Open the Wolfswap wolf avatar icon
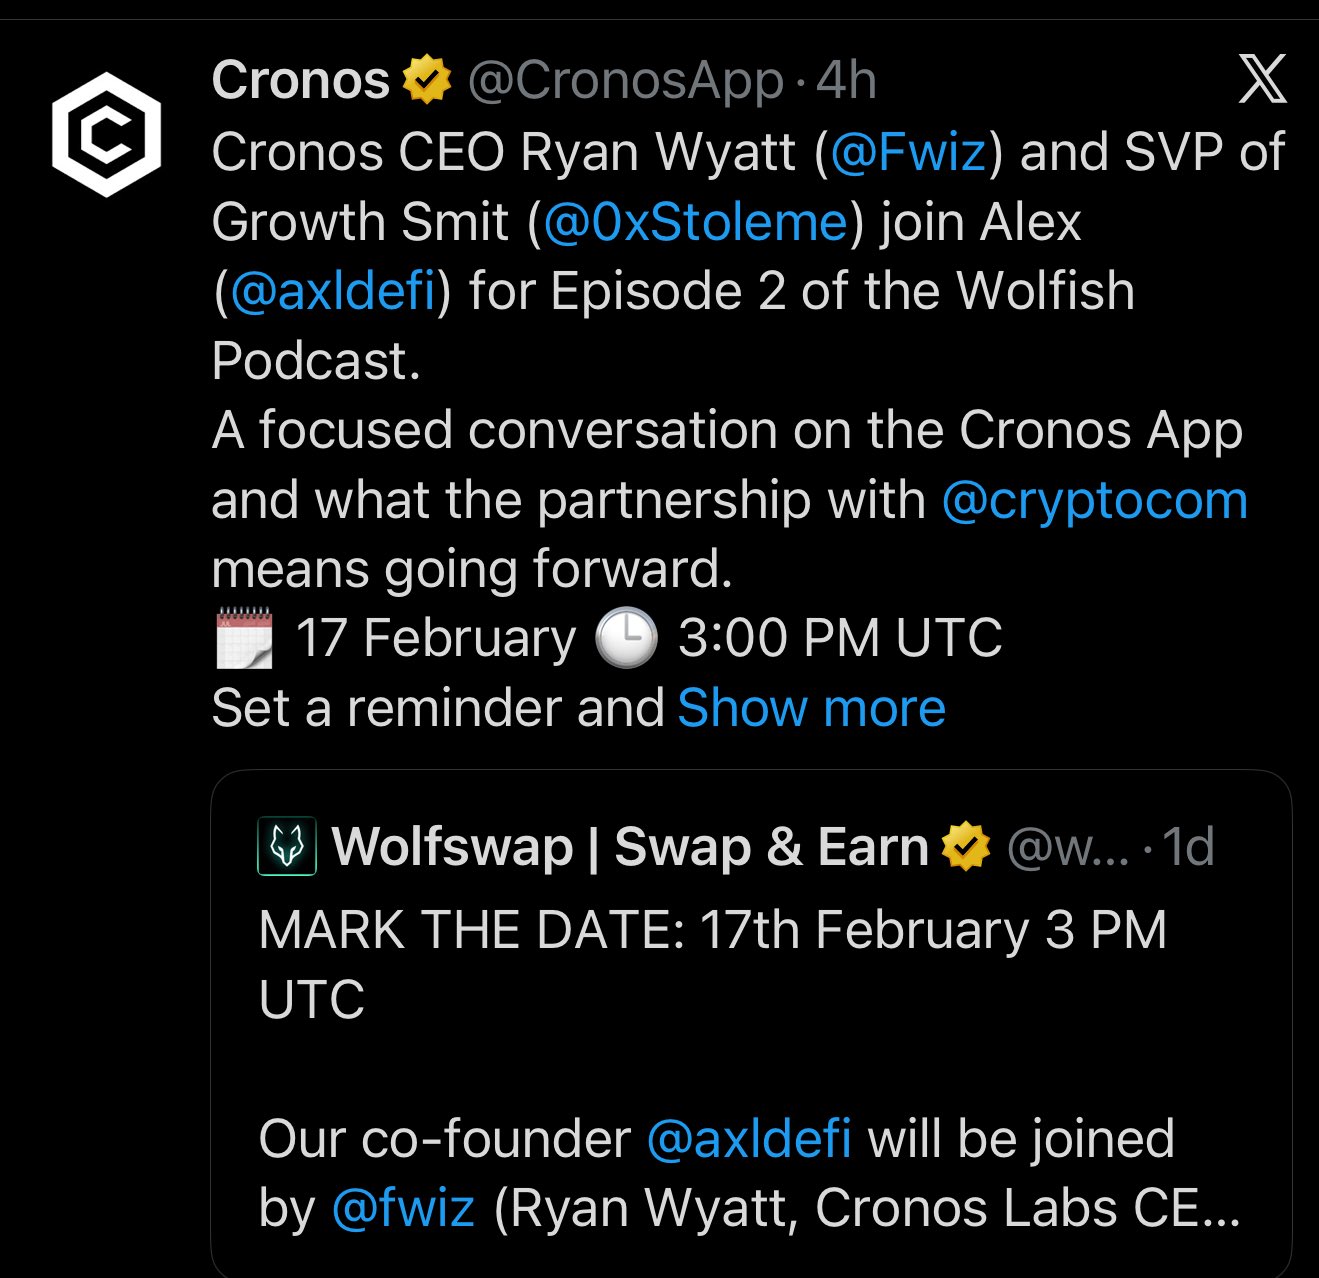The height and width of the screenshot is (1278, 1319). point(287,847)
